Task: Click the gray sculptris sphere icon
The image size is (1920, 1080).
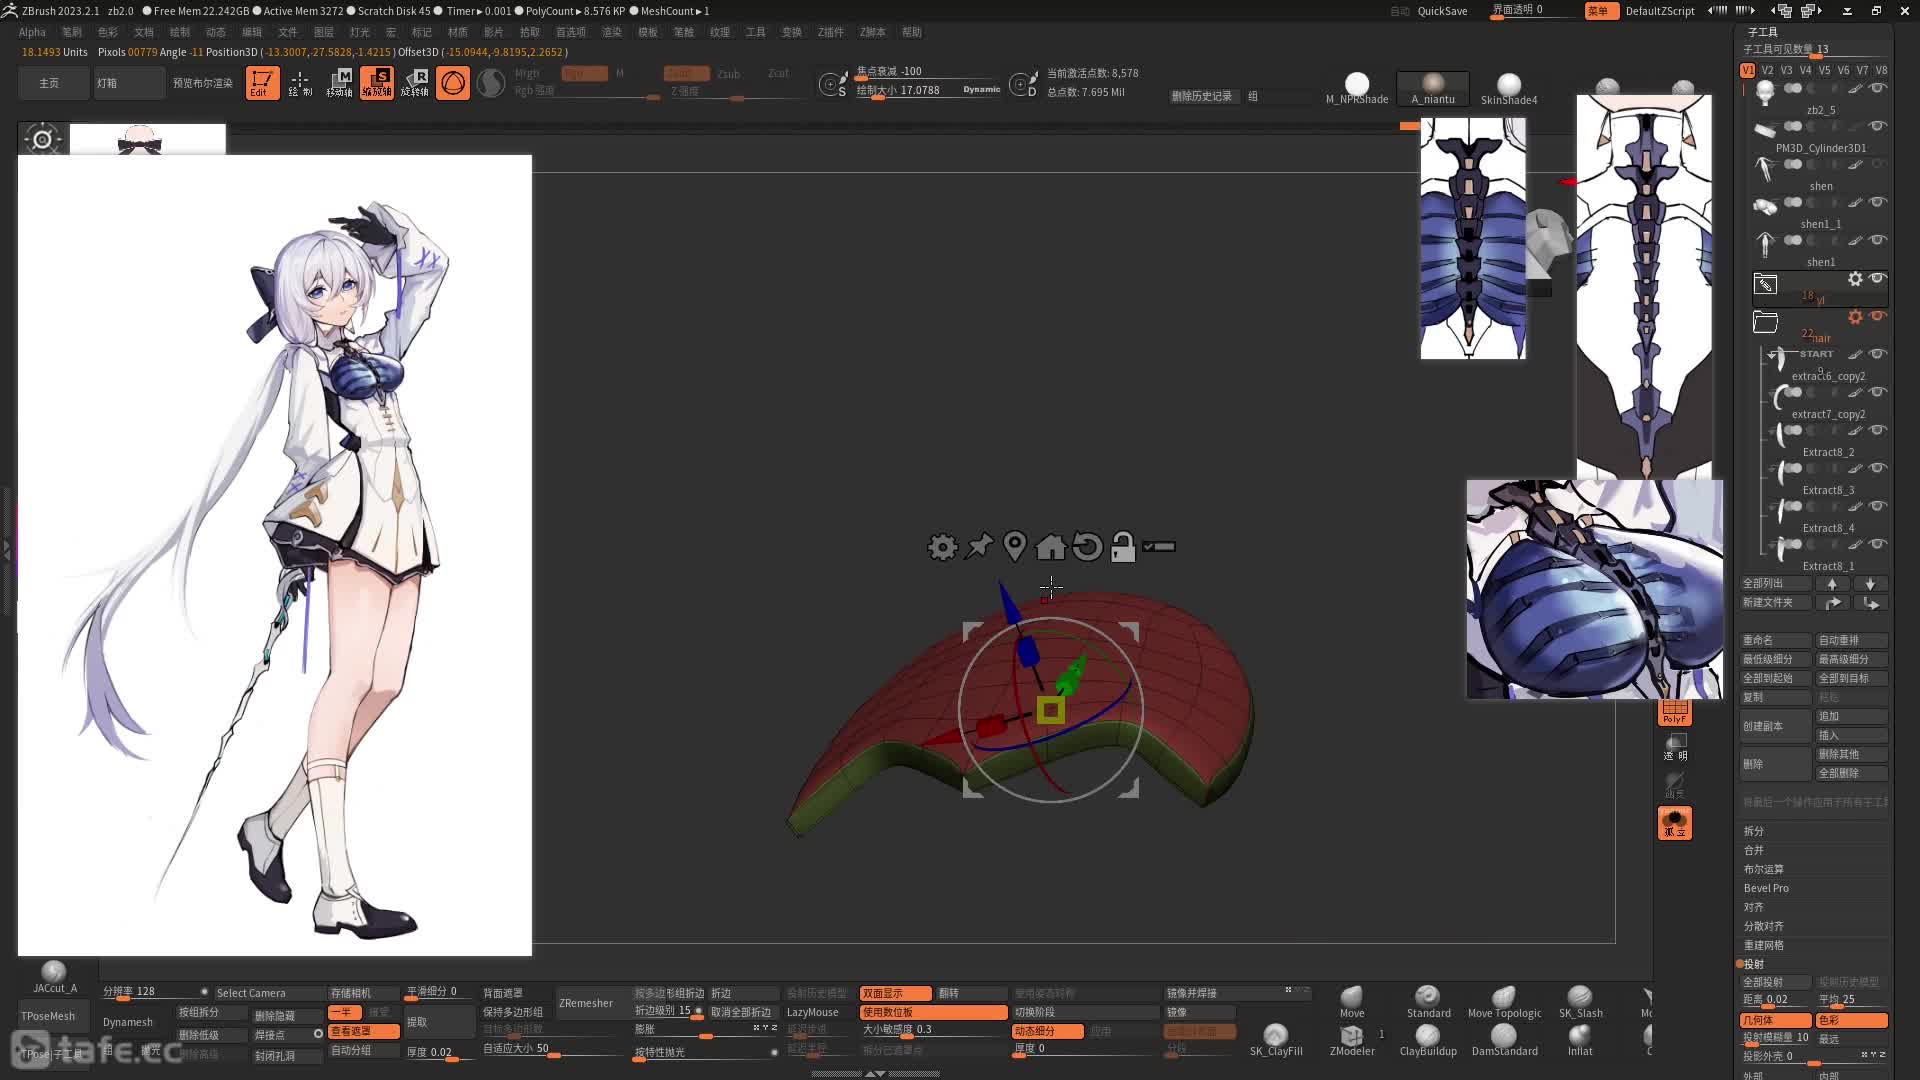Action: click(491, 83)
